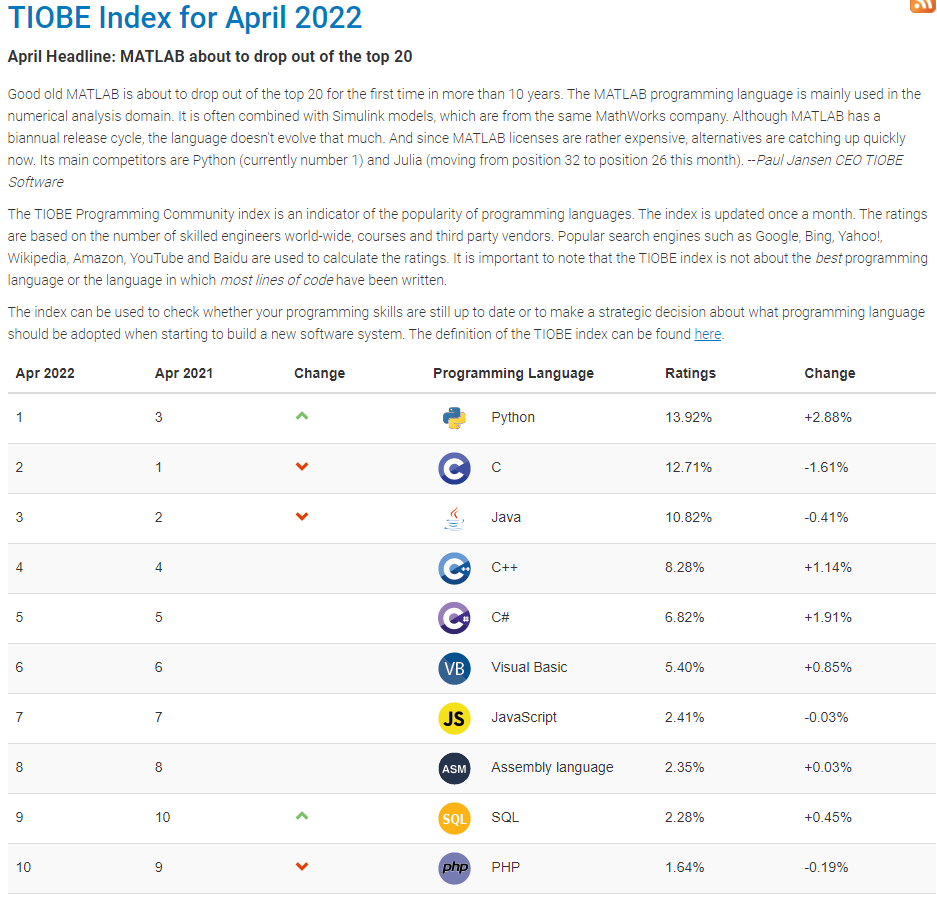The image size is (937, 898).
Task: Click the 2.28% rating value
Action: (x=684, y=817)
